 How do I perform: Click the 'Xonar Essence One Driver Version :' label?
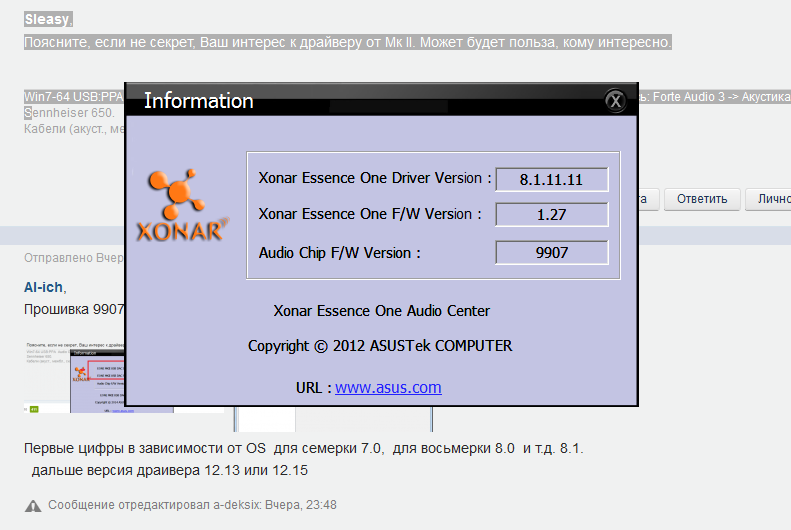pyautogui.click(x=375, y=178)
